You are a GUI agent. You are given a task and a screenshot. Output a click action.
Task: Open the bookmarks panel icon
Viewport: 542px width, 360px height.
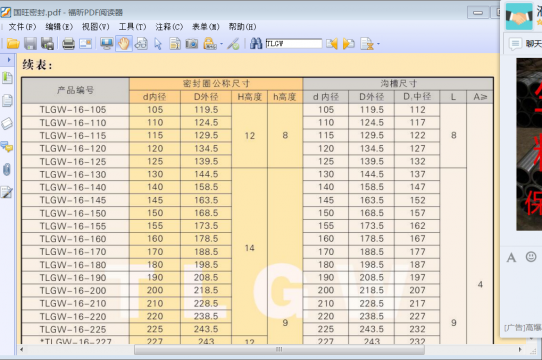(7, 77)
